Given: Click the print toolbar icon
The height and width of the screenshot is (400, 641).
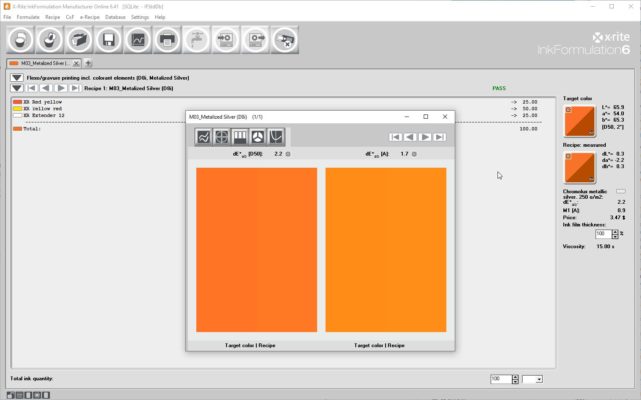Looking at the screenshot, I should [168, 40].
